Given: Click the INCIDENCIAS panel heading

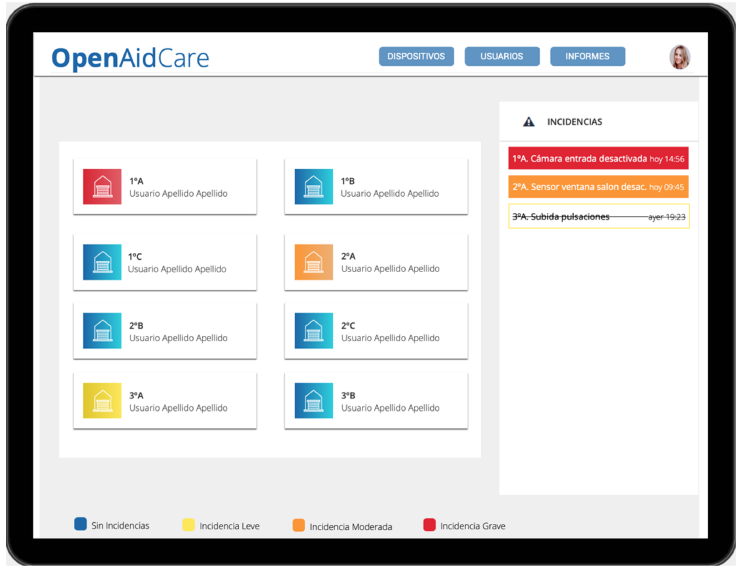Looking at the screenshot, I should click(x=575, y=122).
